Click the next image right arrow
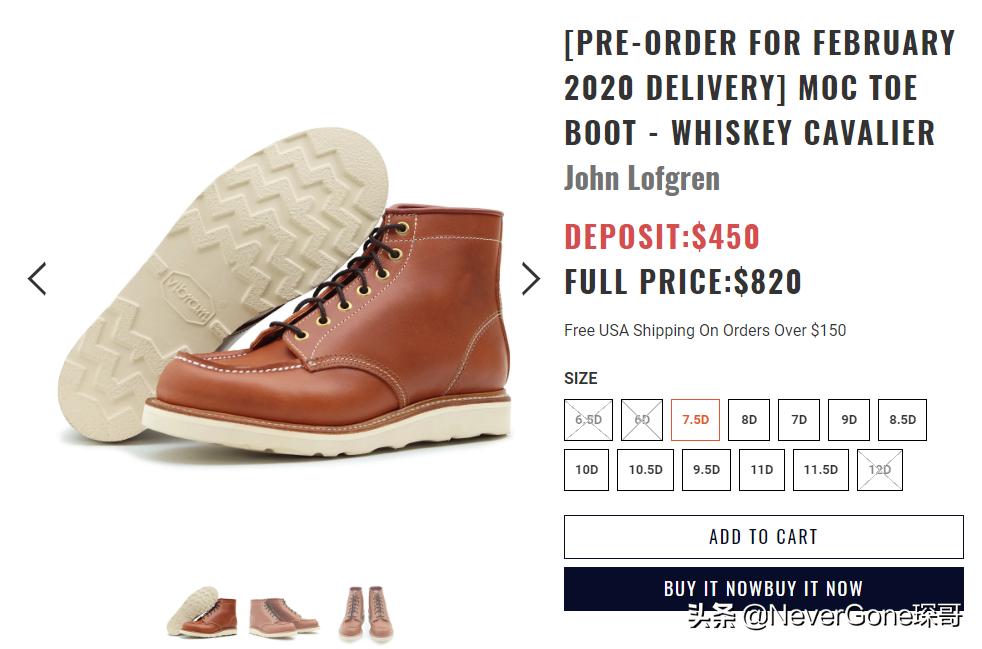This screenshot has width=982, height=649. 530,279
